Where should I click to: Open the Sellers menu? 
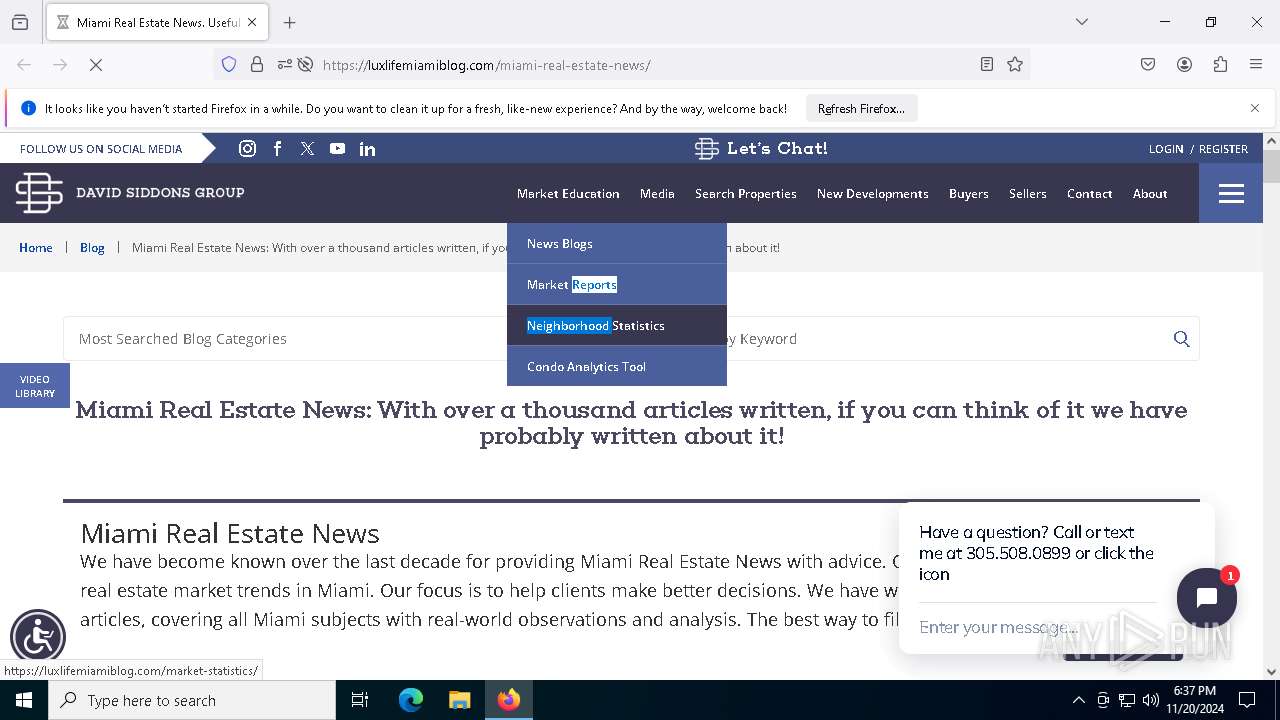(1027, 193)
